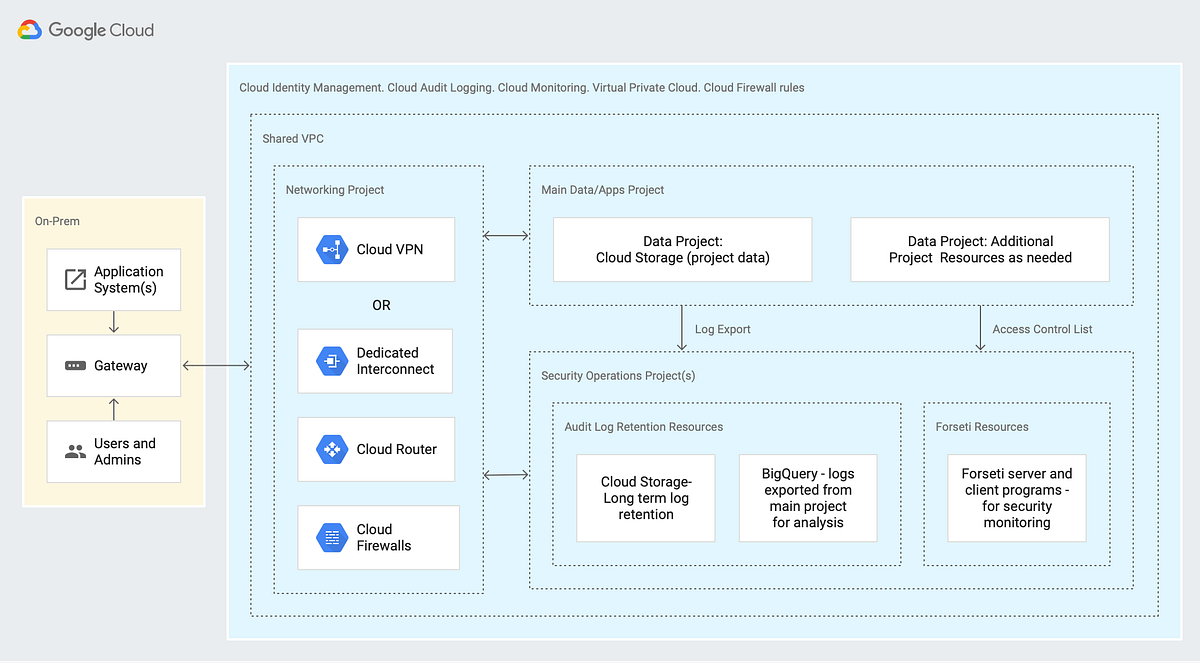Viewport: 1200px width, 663px height.
Task: Click the Audit Log Retention Resources label
Action: pyautogui.click(x=643, y=426)
